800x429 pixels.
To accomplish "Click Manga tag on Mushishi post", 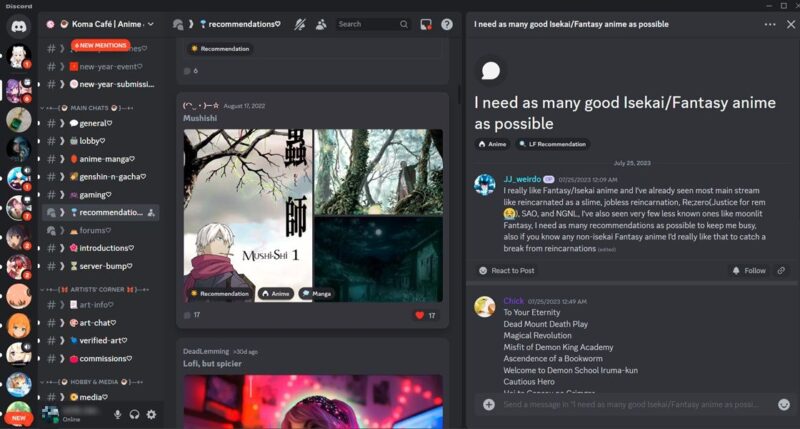I will coord(317,293).
